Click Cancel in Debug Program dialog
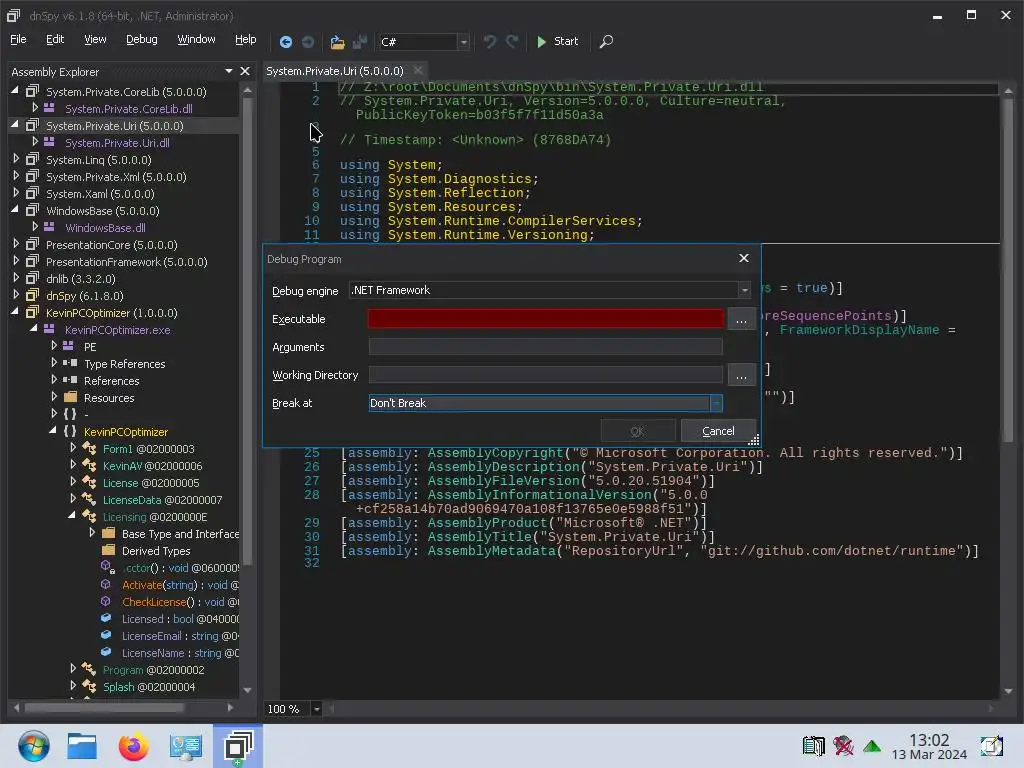This screenshot has height=768, width=1024. point(718,431)
